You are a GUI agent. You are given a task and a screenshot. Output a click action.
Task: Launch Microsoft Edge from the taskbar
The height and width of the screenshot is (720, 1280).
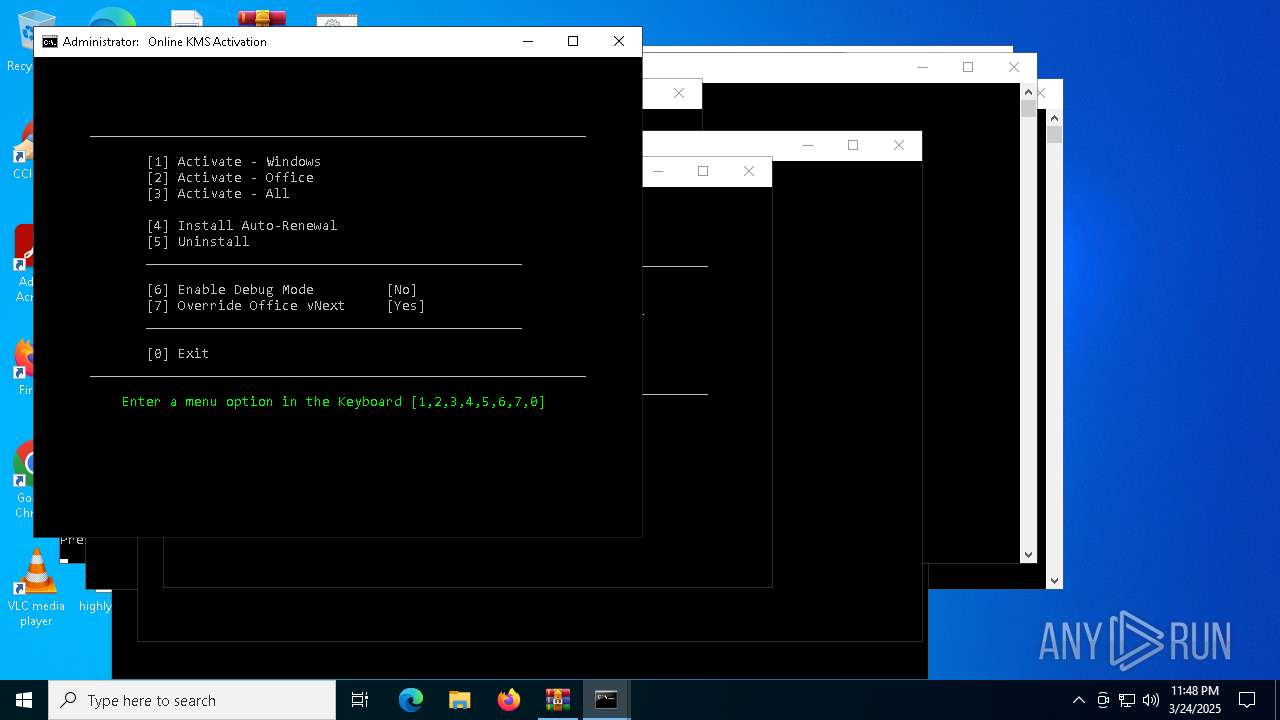(411, 700)
